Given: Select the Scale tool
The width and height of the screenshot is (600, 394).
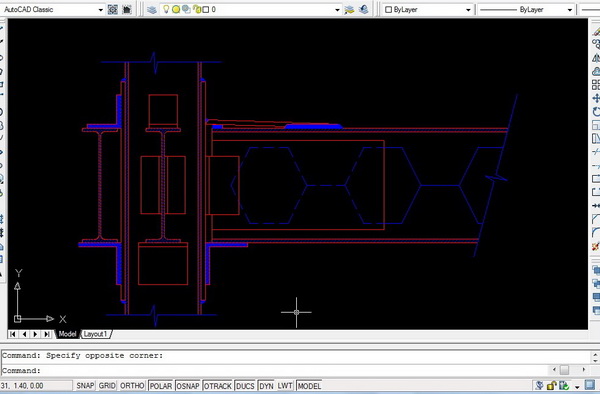Looking at the screenshot, I should tap(596, 125).
